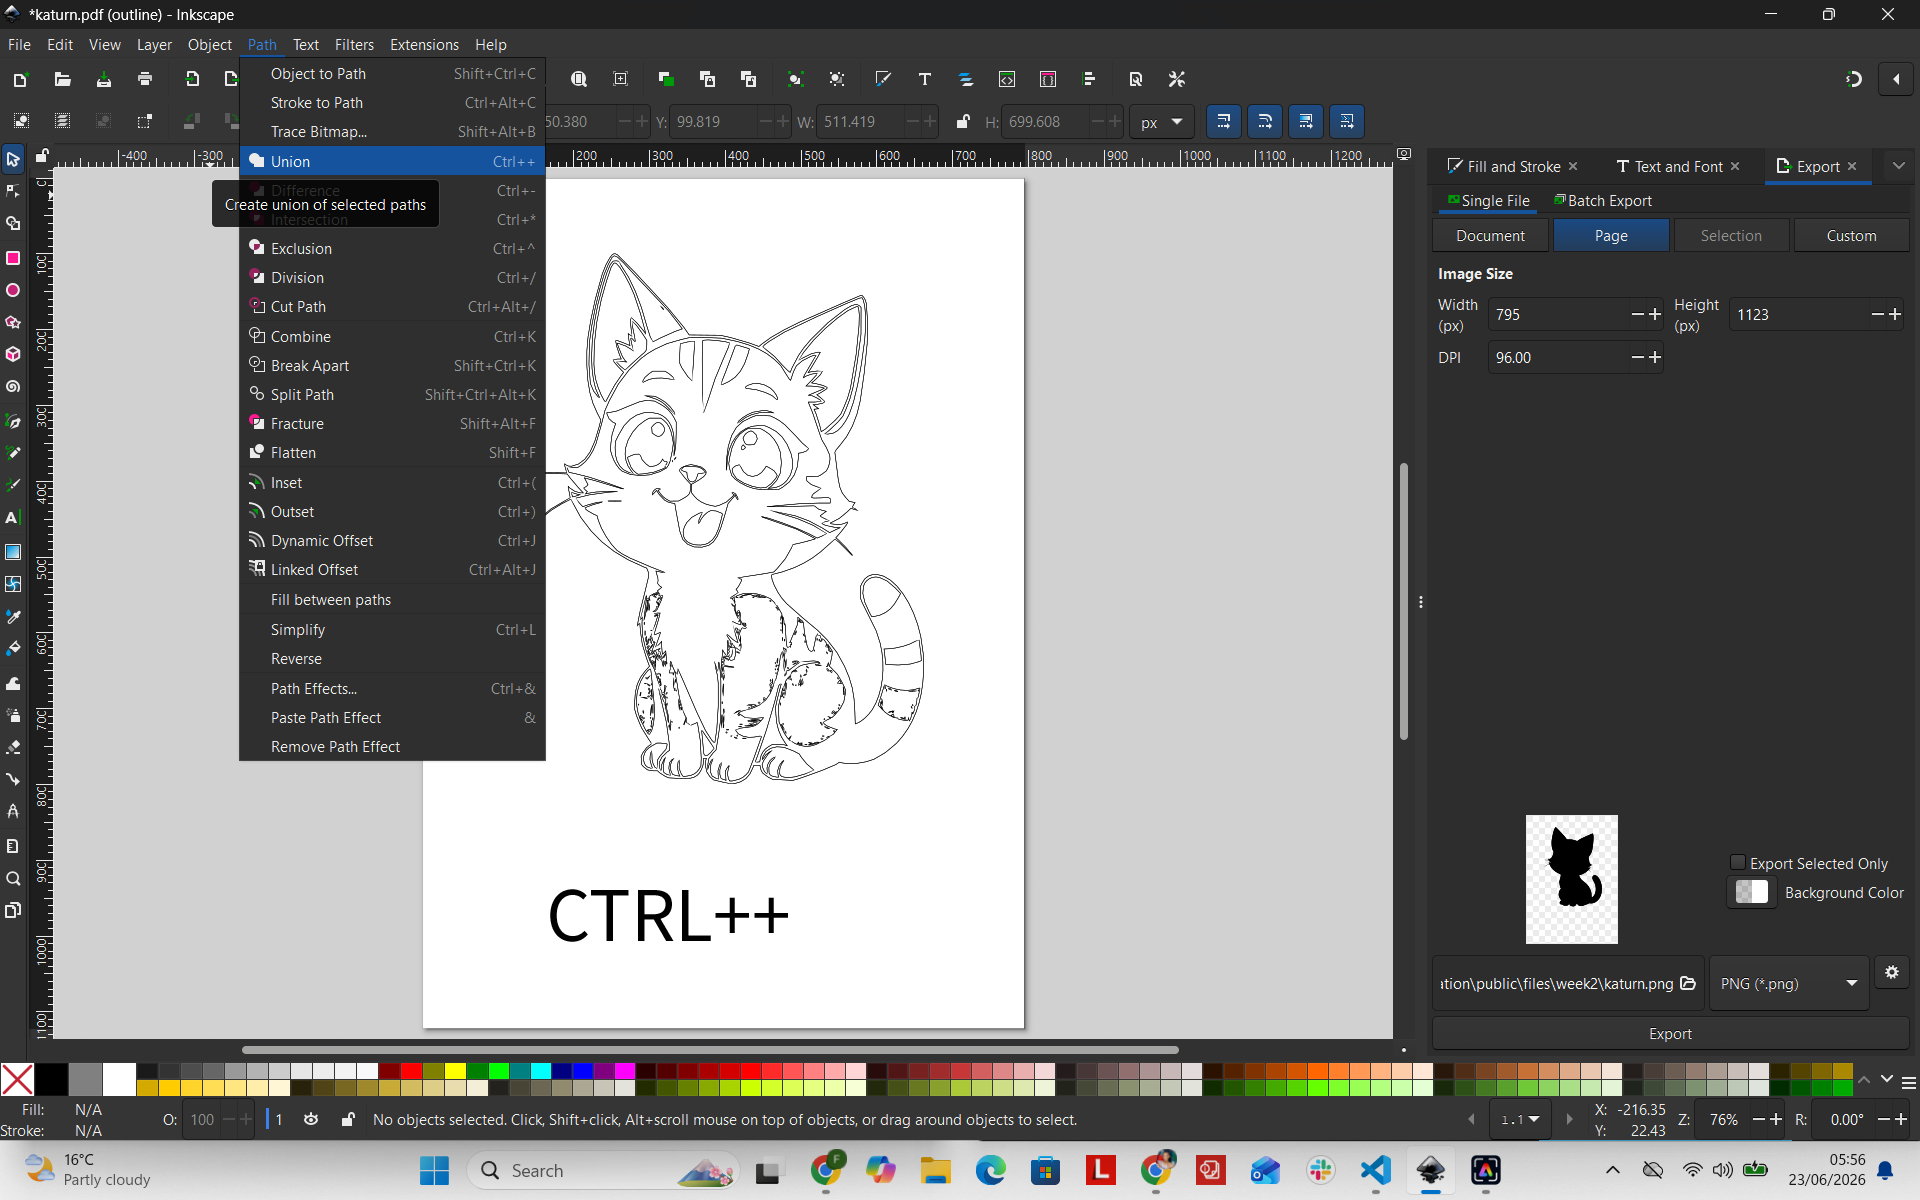Enable Export Selected Only checkbox

(x=1738, y=863)
